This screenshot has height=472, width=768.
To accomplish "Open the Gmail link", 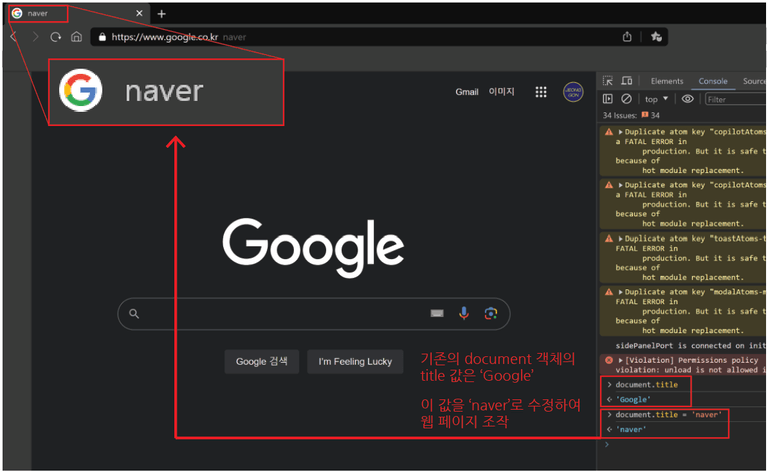I will coord(467,92).
